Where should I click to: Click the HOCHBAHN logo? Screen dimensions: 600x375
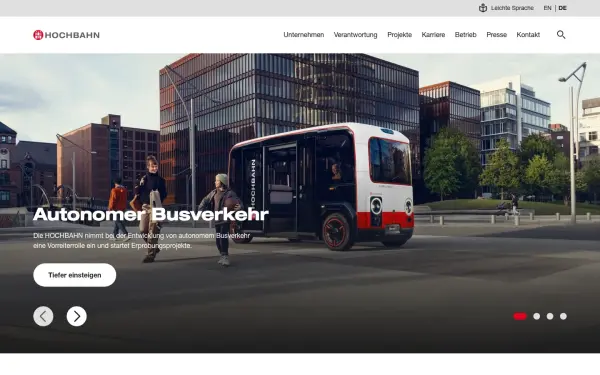(x=66, y=35)
